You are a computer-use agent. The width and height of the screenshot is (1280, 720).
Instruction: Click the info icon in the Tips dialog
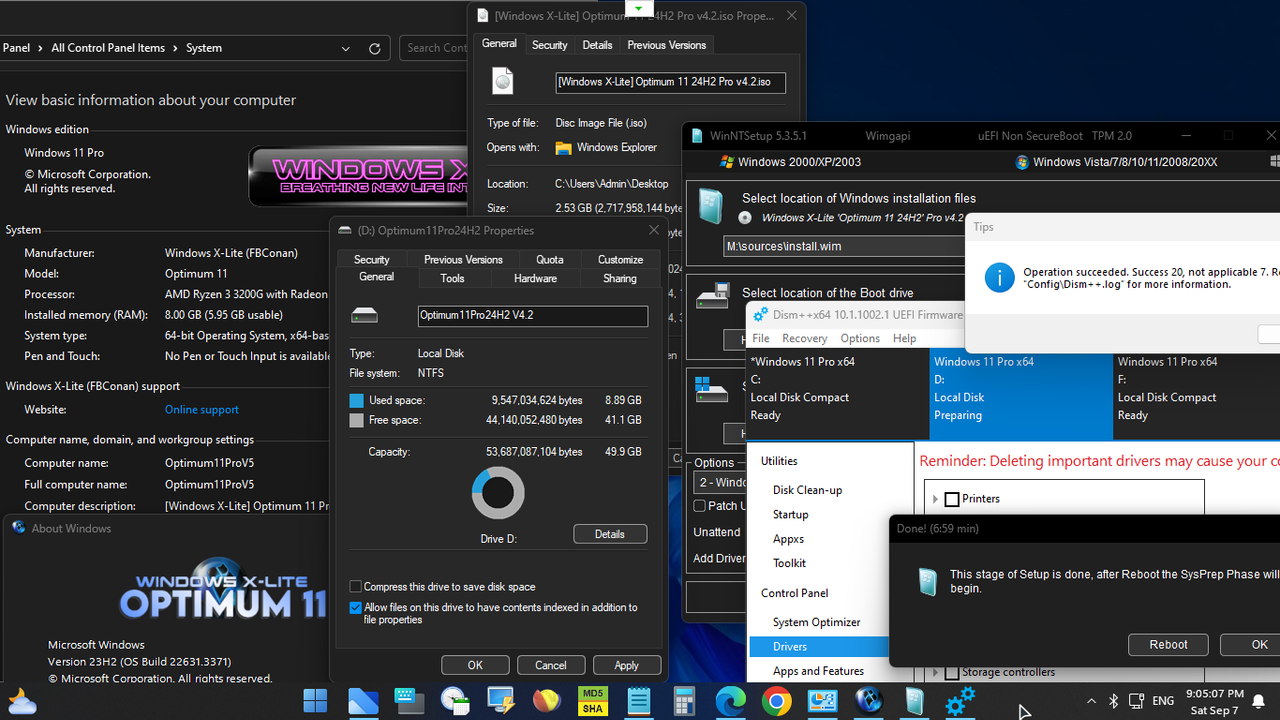[999, 277]
